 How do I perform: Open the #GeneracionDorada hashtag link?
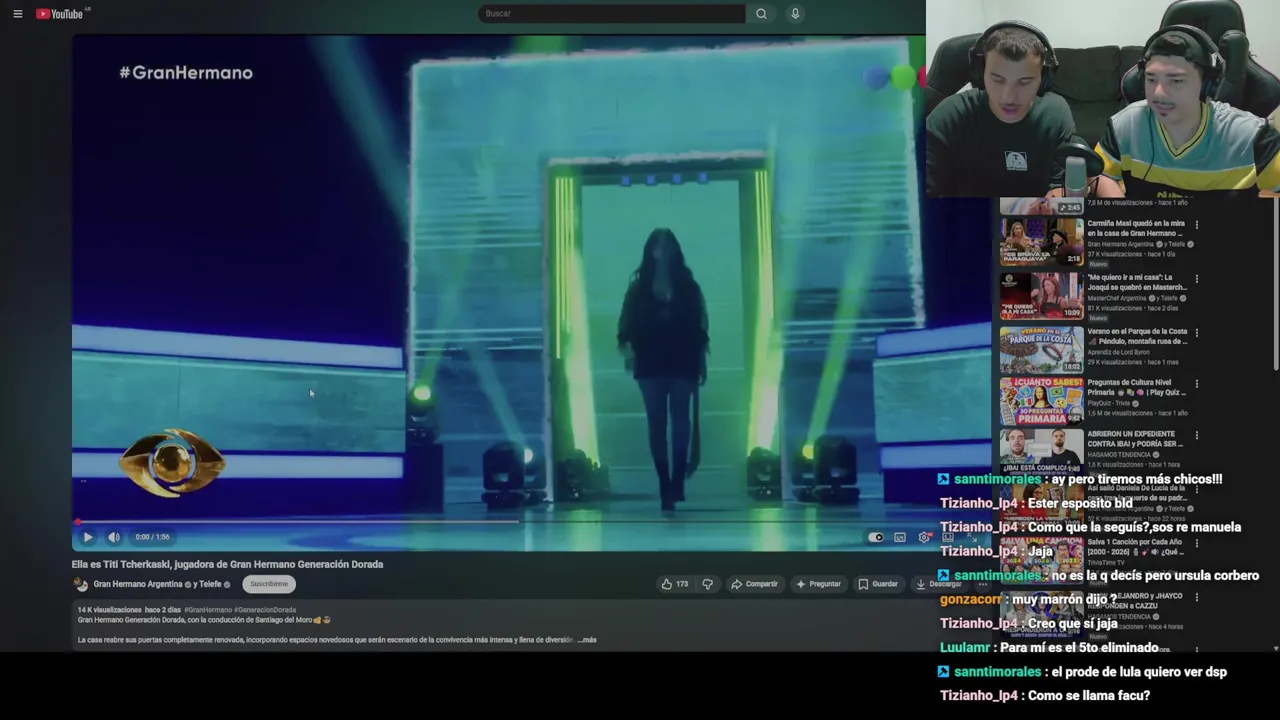click(265, 610)
